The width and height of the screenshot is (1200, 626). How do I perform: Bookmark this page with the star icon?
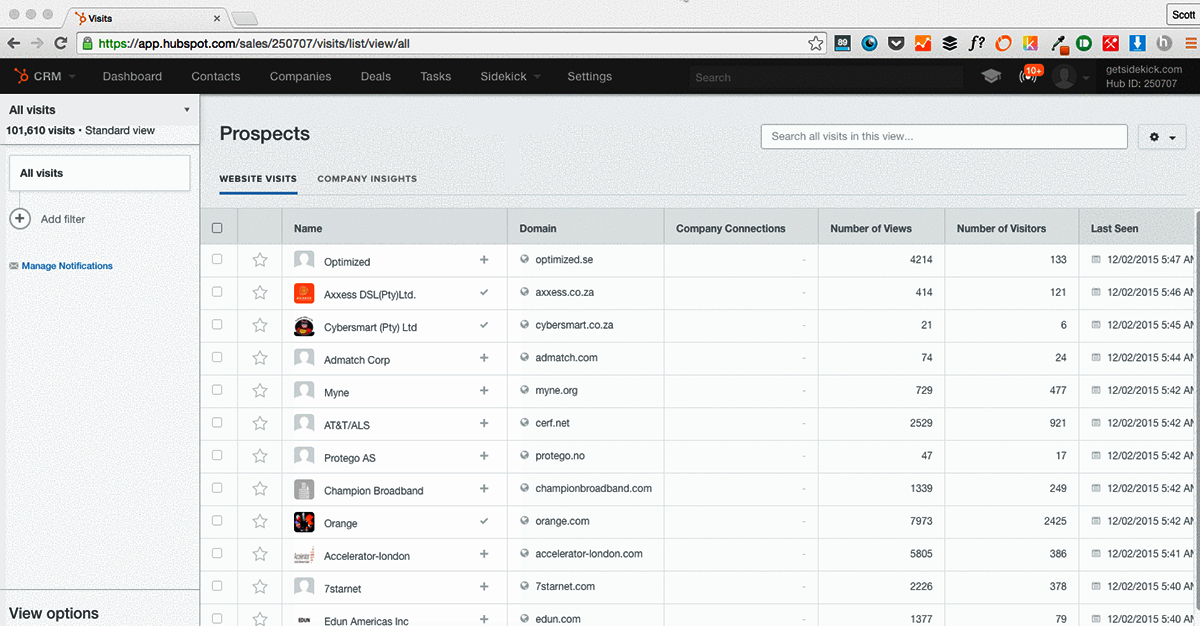click(x=816, y=43)
